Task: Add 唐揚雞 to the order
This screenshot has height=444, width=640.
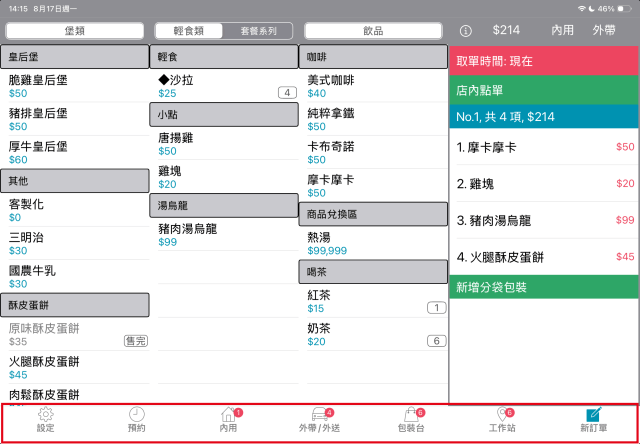Action: (x=224, y=144)
